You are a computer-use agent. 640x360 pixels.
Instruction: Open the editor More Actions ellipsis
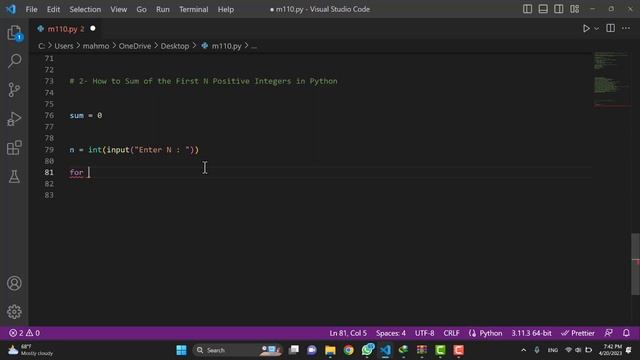[x=626, y=28]
